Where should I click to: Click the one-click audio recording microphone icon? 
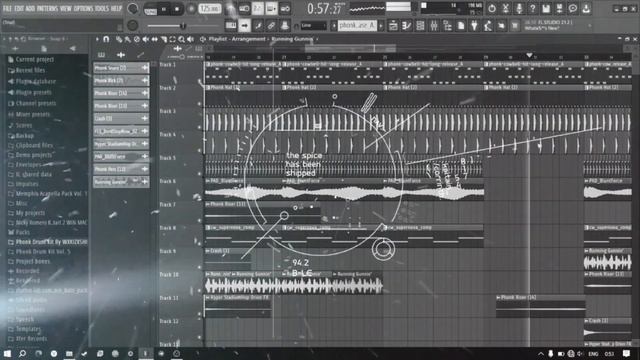519,8
